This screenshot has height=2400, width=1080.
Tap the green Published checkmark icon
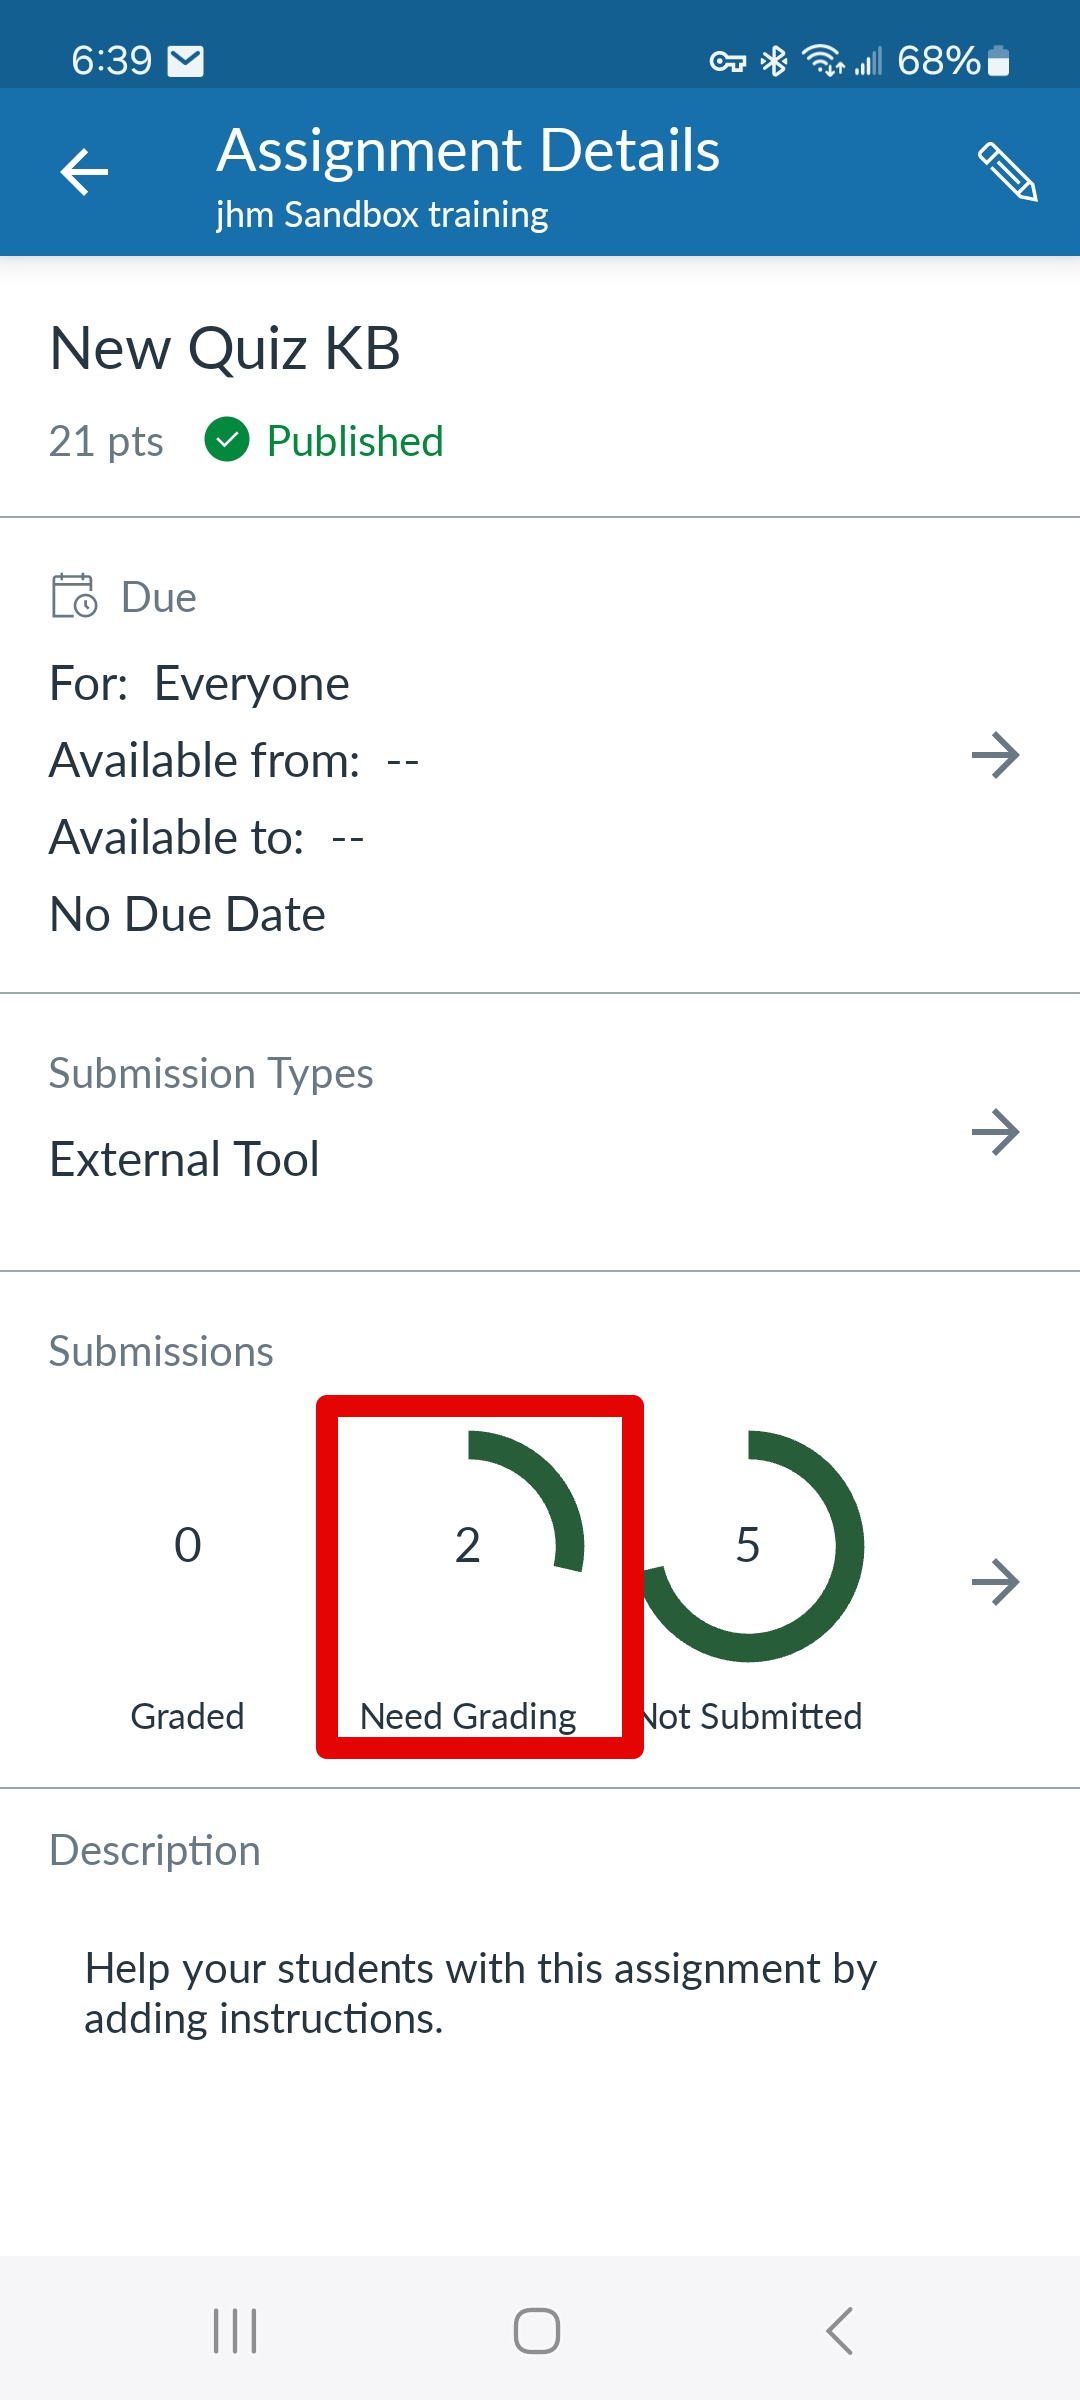[227, 440]
